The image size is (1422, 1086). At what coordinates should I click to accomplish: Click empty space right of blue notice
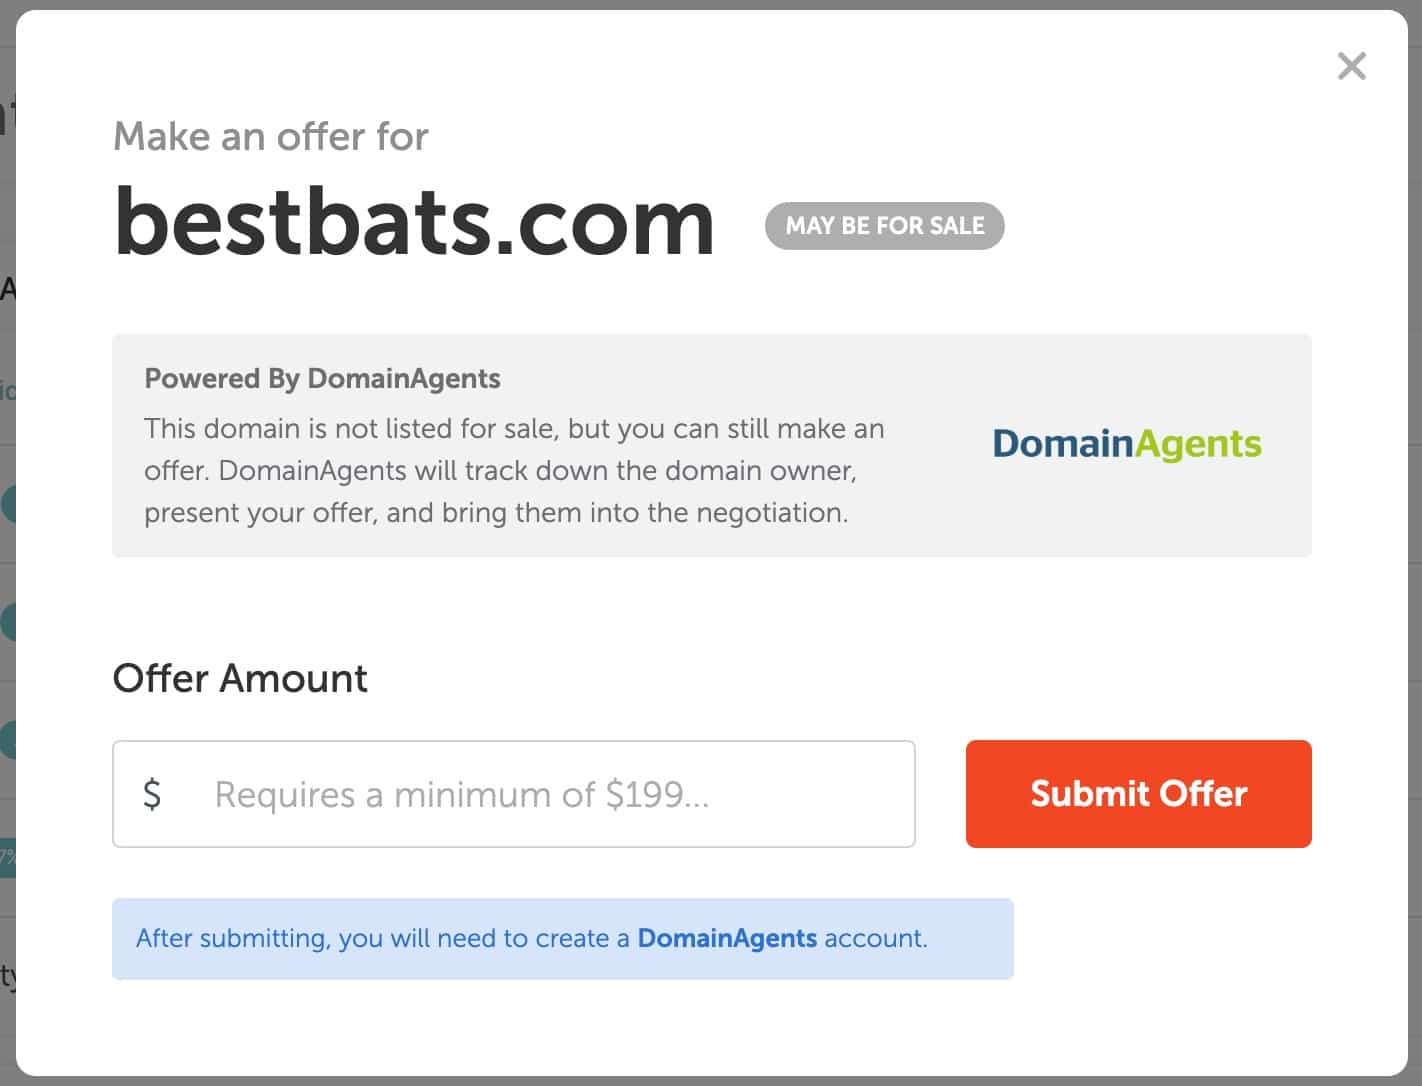[x=1160, y=939]
